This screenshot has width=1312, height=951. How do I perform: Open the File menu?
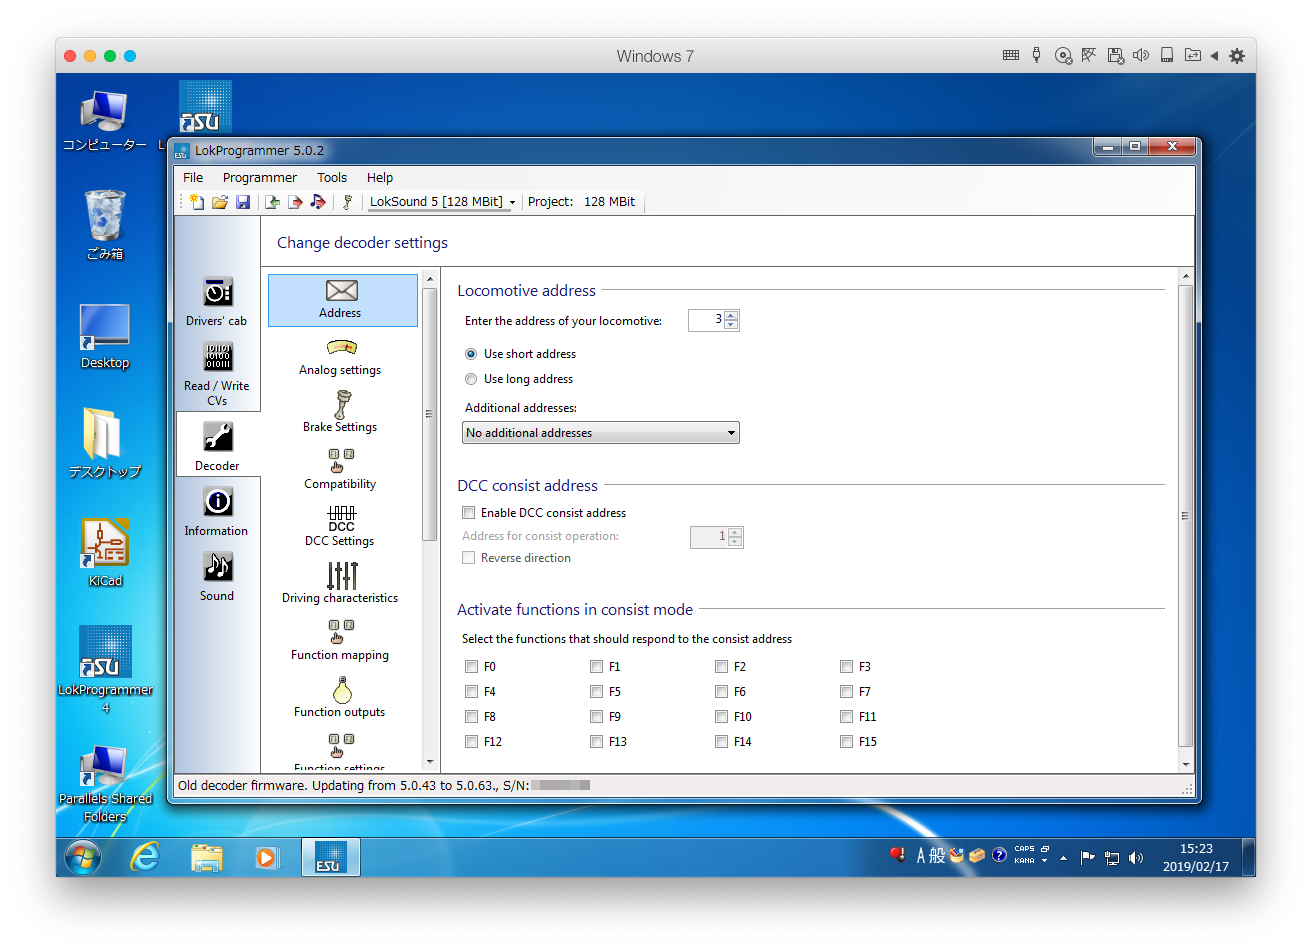click(193, 177)
